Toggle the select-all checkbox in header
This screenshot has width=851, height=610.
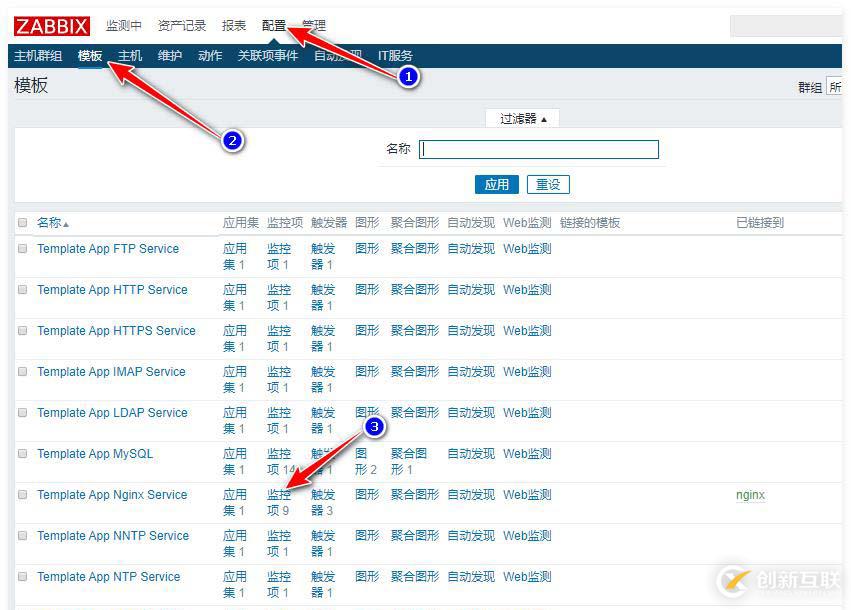click(22, 223)
